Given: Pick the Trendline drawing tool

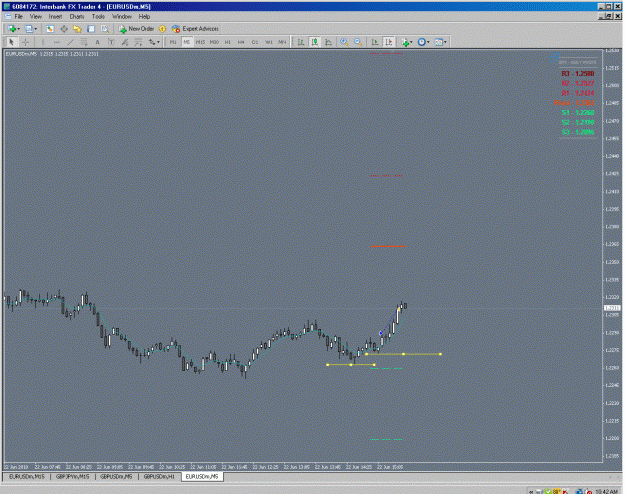Looking at the screenshot, I should 70,42.
